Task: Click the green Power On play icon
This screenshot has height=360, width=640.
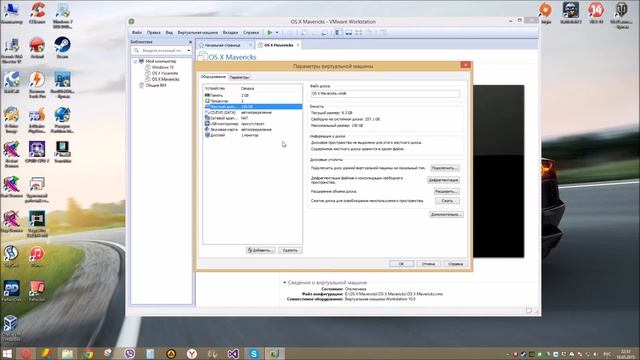Action: click(x=269, y=33)
